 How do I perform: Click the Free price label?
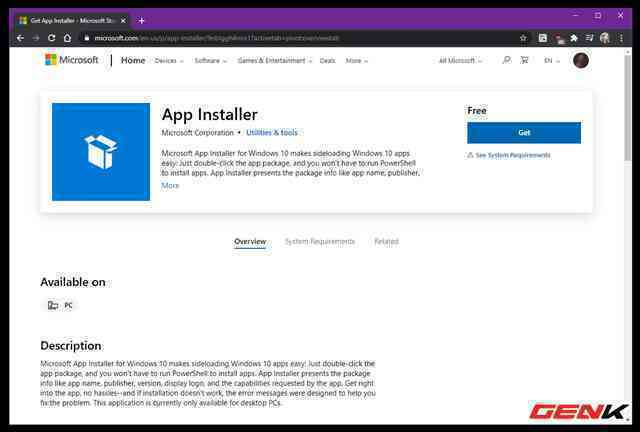coord(477,111)
